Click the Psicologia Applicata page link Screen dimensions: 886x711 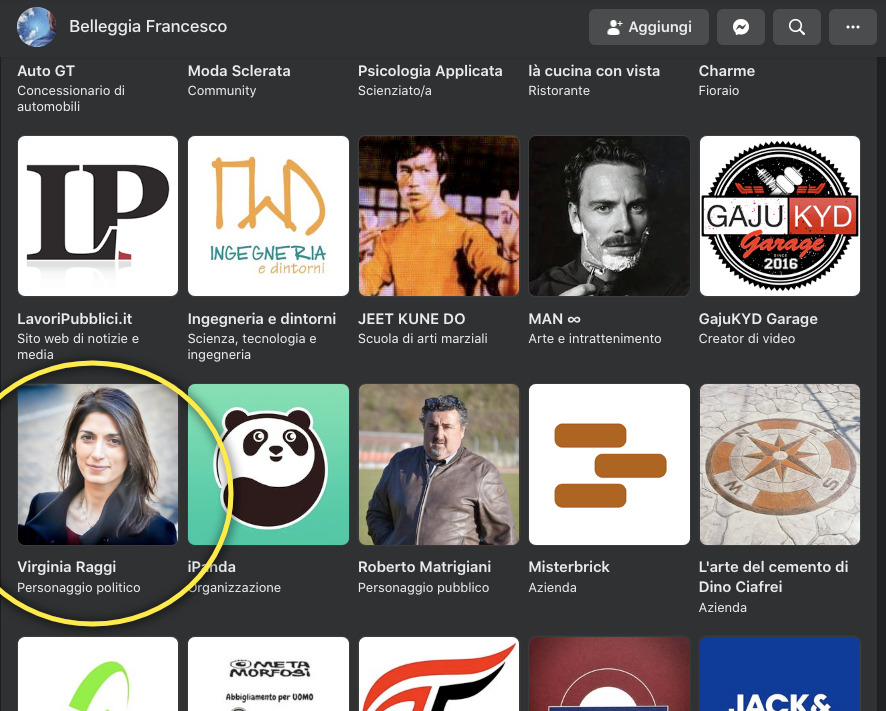(x=430, y=71)
